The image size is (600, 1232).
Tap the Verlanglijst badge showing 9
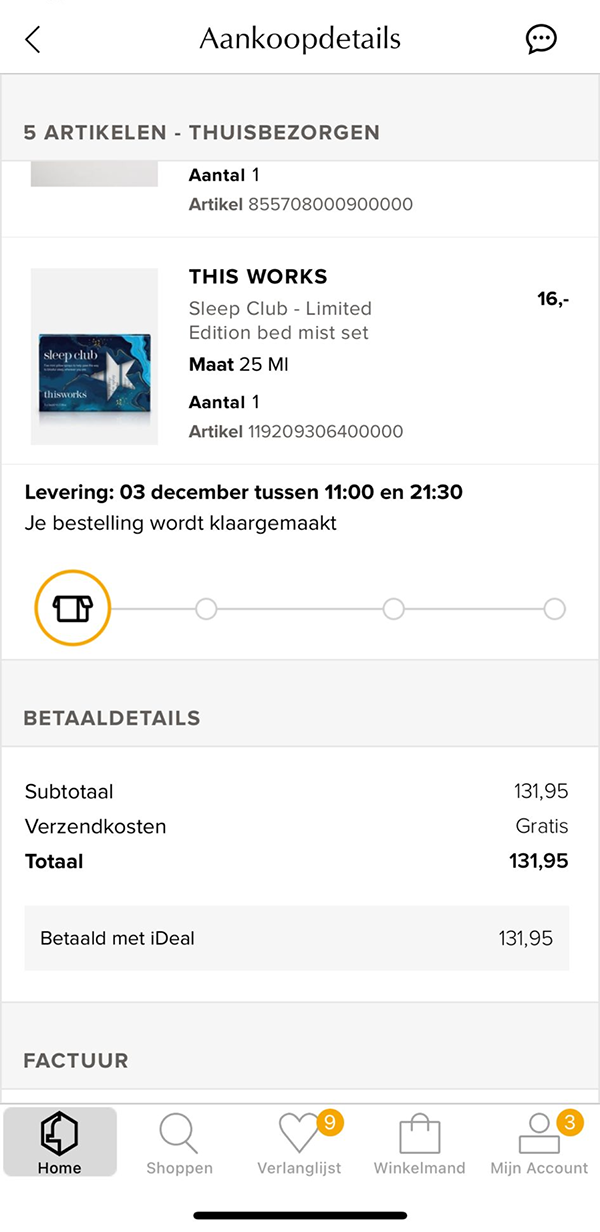point(330,1123)
